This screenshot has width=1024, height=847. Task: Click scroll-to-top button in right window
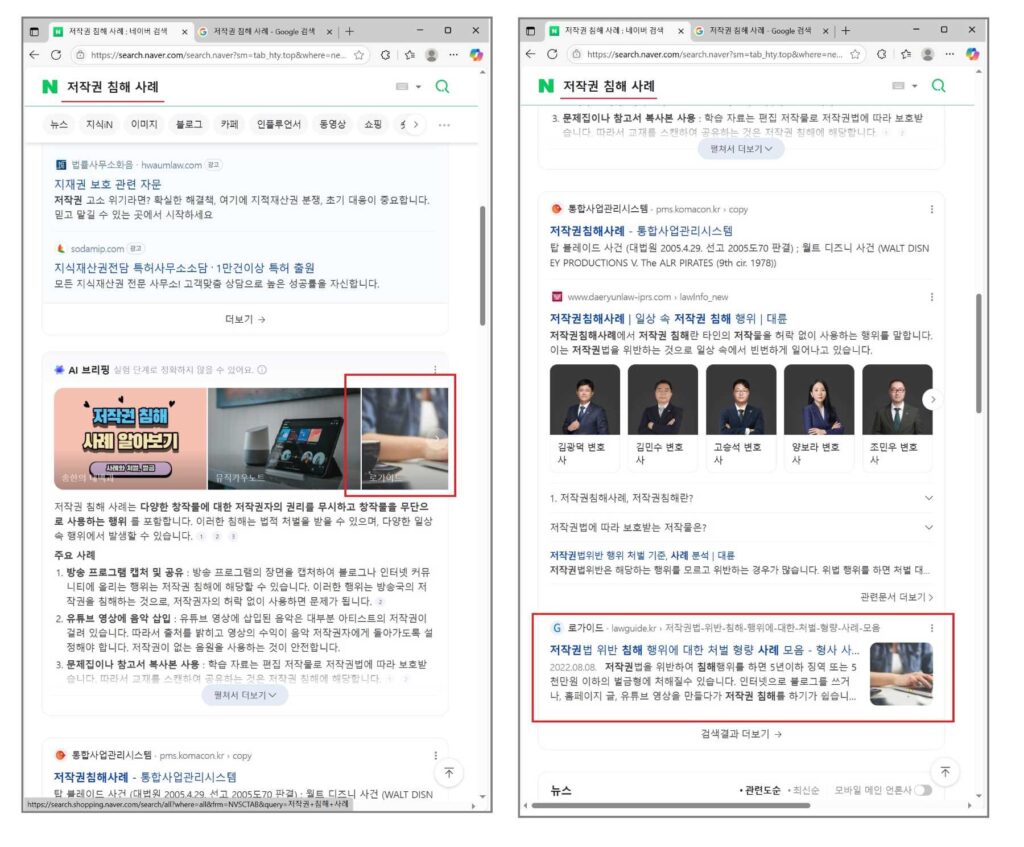945,772
